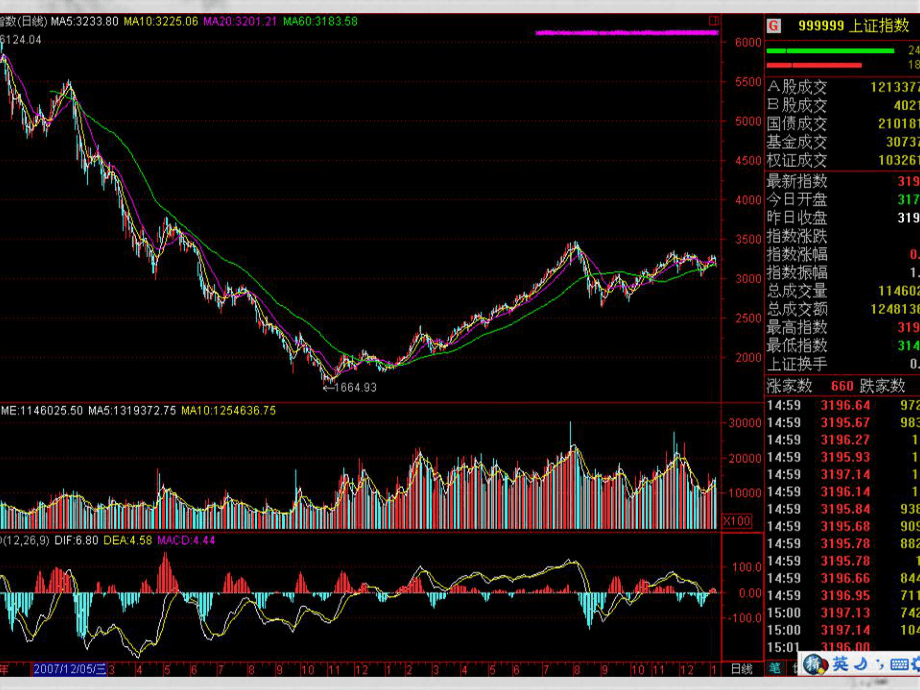Image resolution: width=920 pixels, height=690 pixels.
Task: Click the X100 volume unit label
Action: tap(736, 520)
